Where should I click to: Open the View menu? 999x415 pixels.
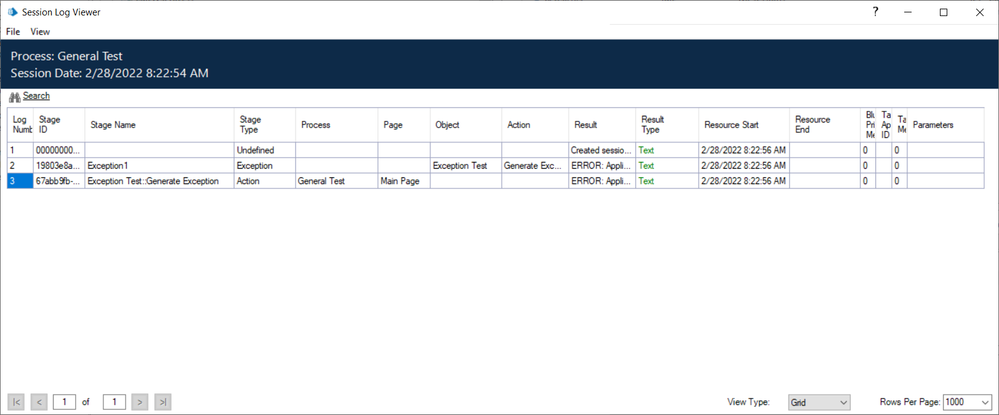pyautogui.click(x=40, y=31)
